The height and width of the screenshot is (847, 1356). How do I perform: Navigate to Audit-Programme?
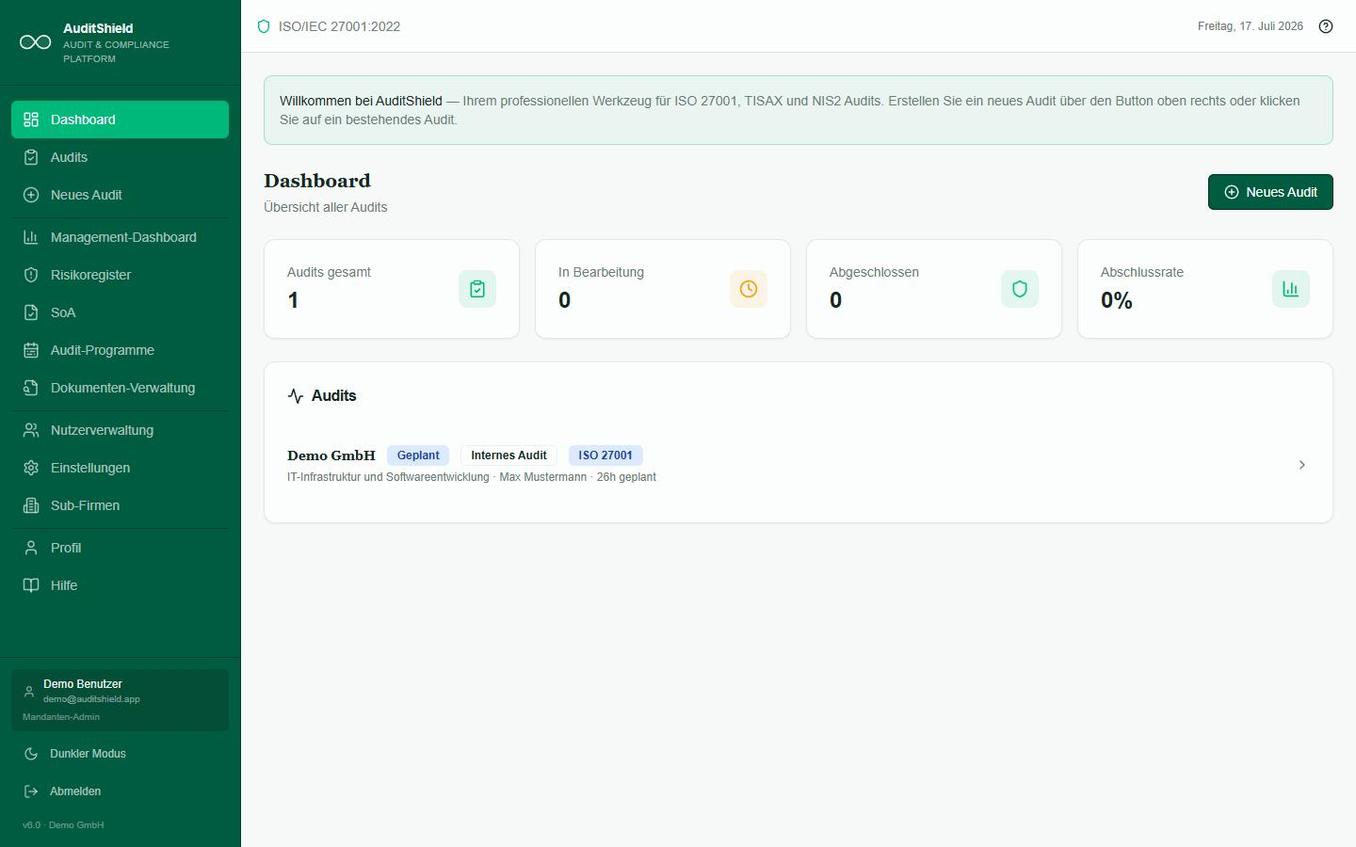click(120, 350)
